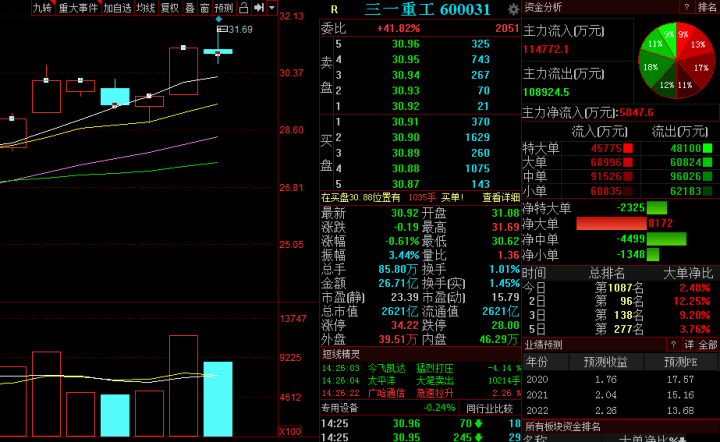Click the blue diamond marker above candlestick
Image resolution: width=720 pixels, height=442 pixels.
(x=218, y=19)
